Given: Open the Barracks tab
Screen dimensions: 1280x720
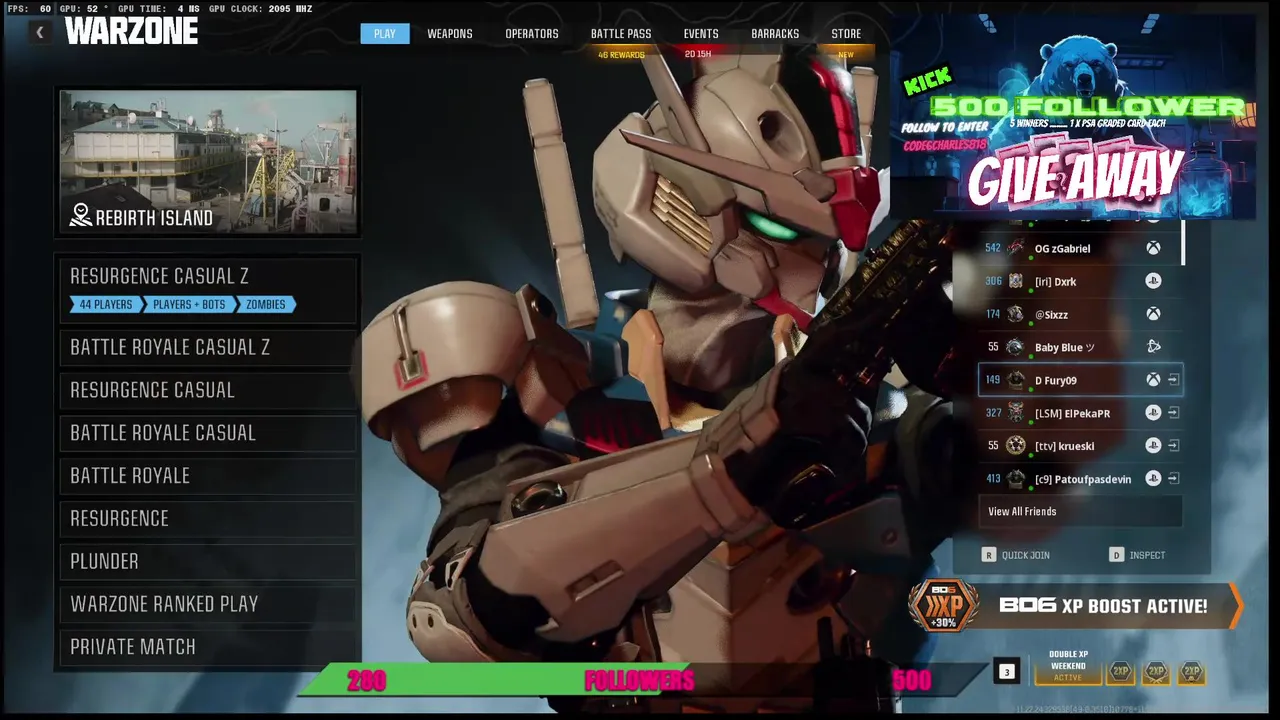Looking at the screenshot, I should click(775, 34).
